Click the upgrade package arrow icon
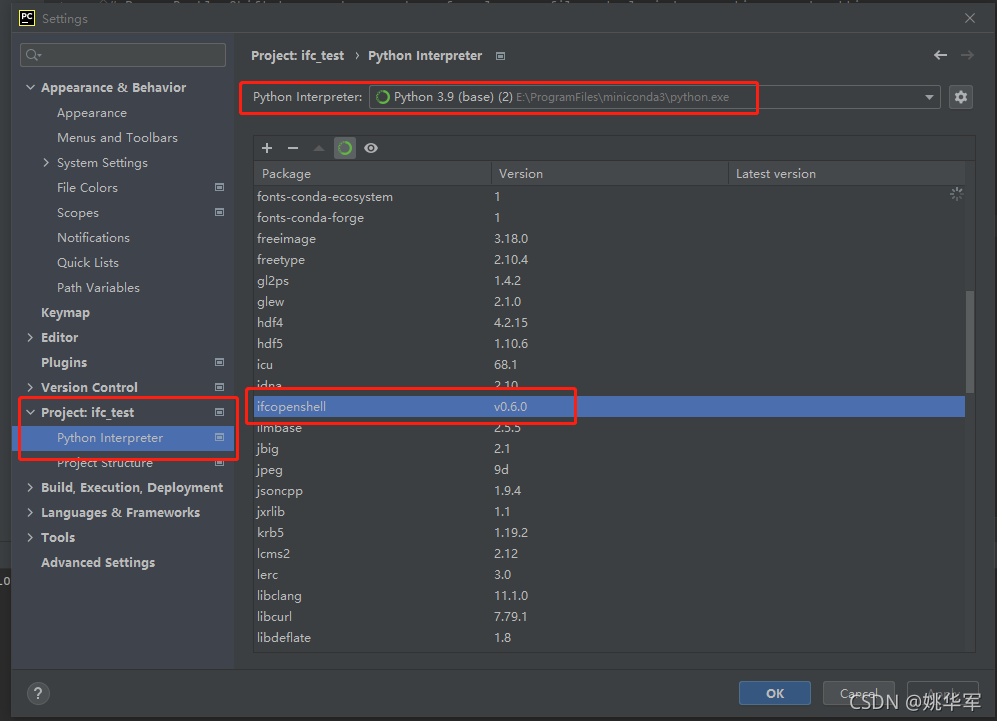This screenshot has height=721, width=997. [319, 148]
